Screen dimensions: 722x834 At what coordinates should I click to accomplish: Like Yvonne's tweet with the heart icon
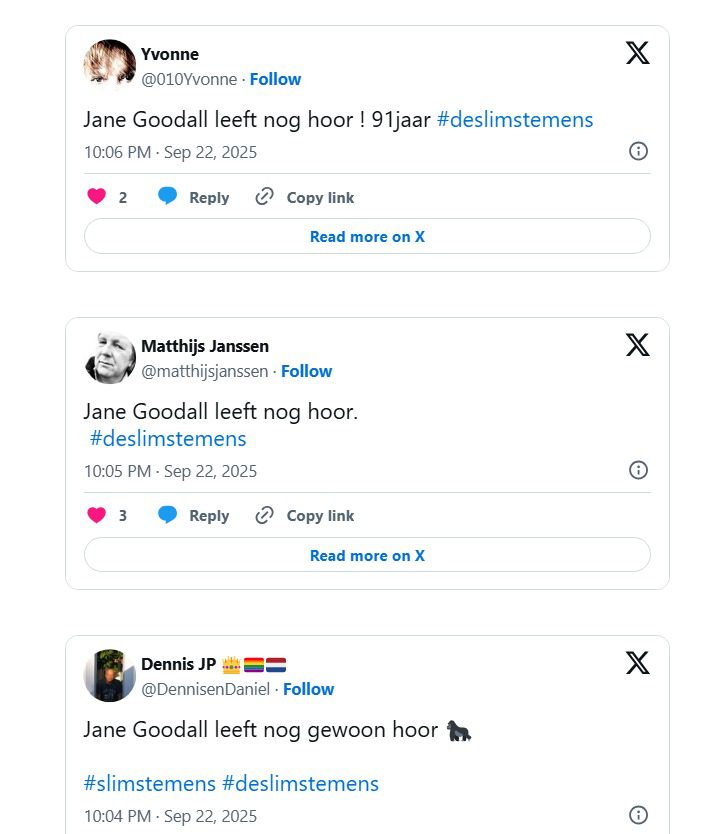[x=97, y=197]
